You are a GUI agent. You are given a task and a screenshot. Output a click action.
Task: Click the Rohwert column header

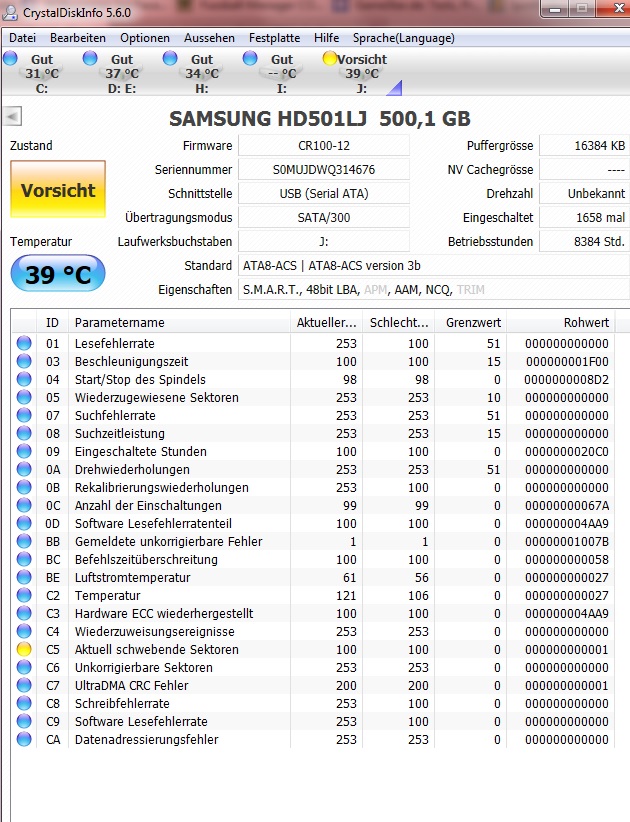pos(561,322)
